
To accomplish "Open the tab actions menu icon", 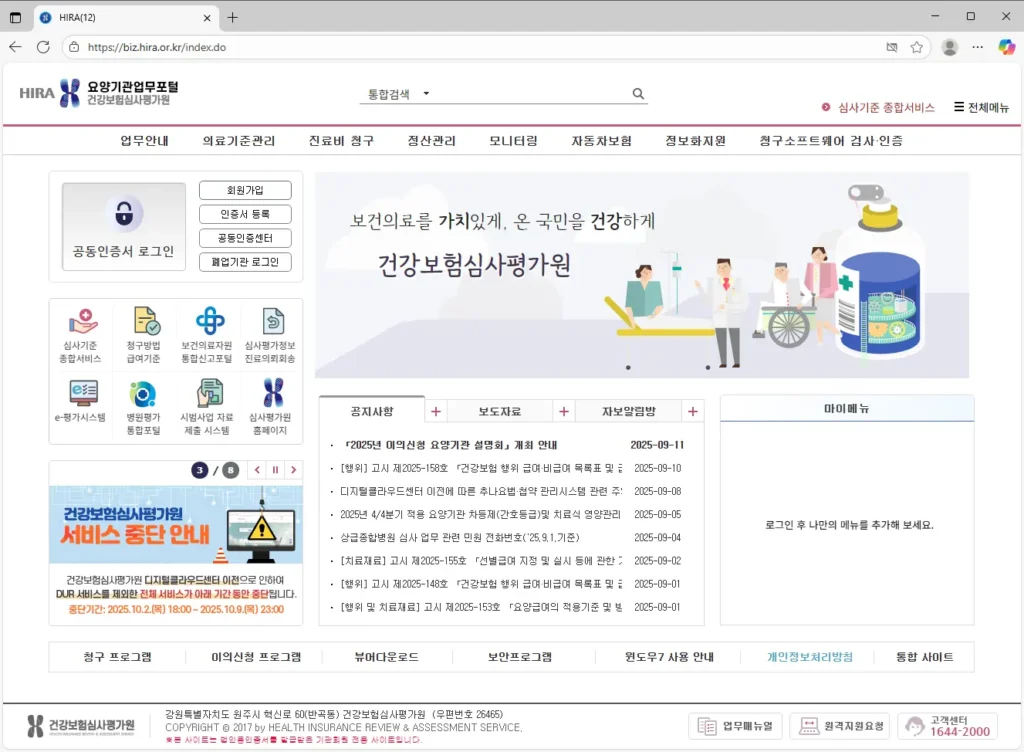I will pos(16,18).
